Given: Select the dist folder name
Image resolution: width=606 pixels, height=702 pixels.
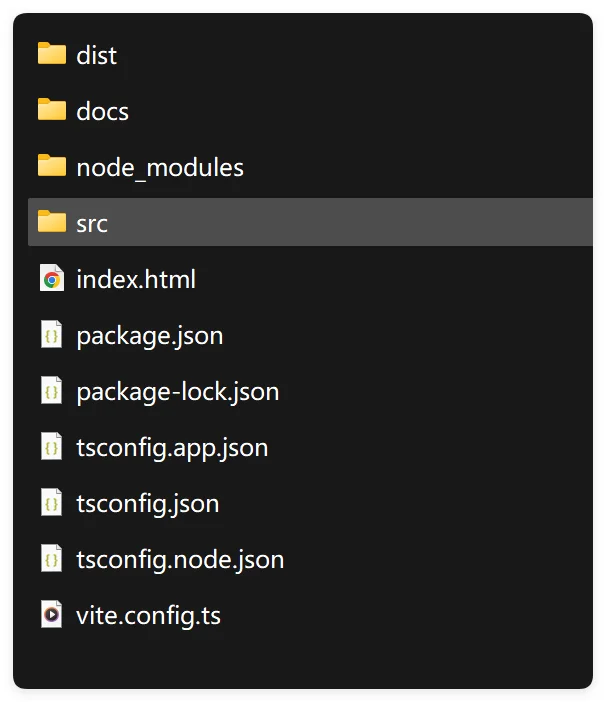Looking at the screenshot, I should click(x=96, y=55).
